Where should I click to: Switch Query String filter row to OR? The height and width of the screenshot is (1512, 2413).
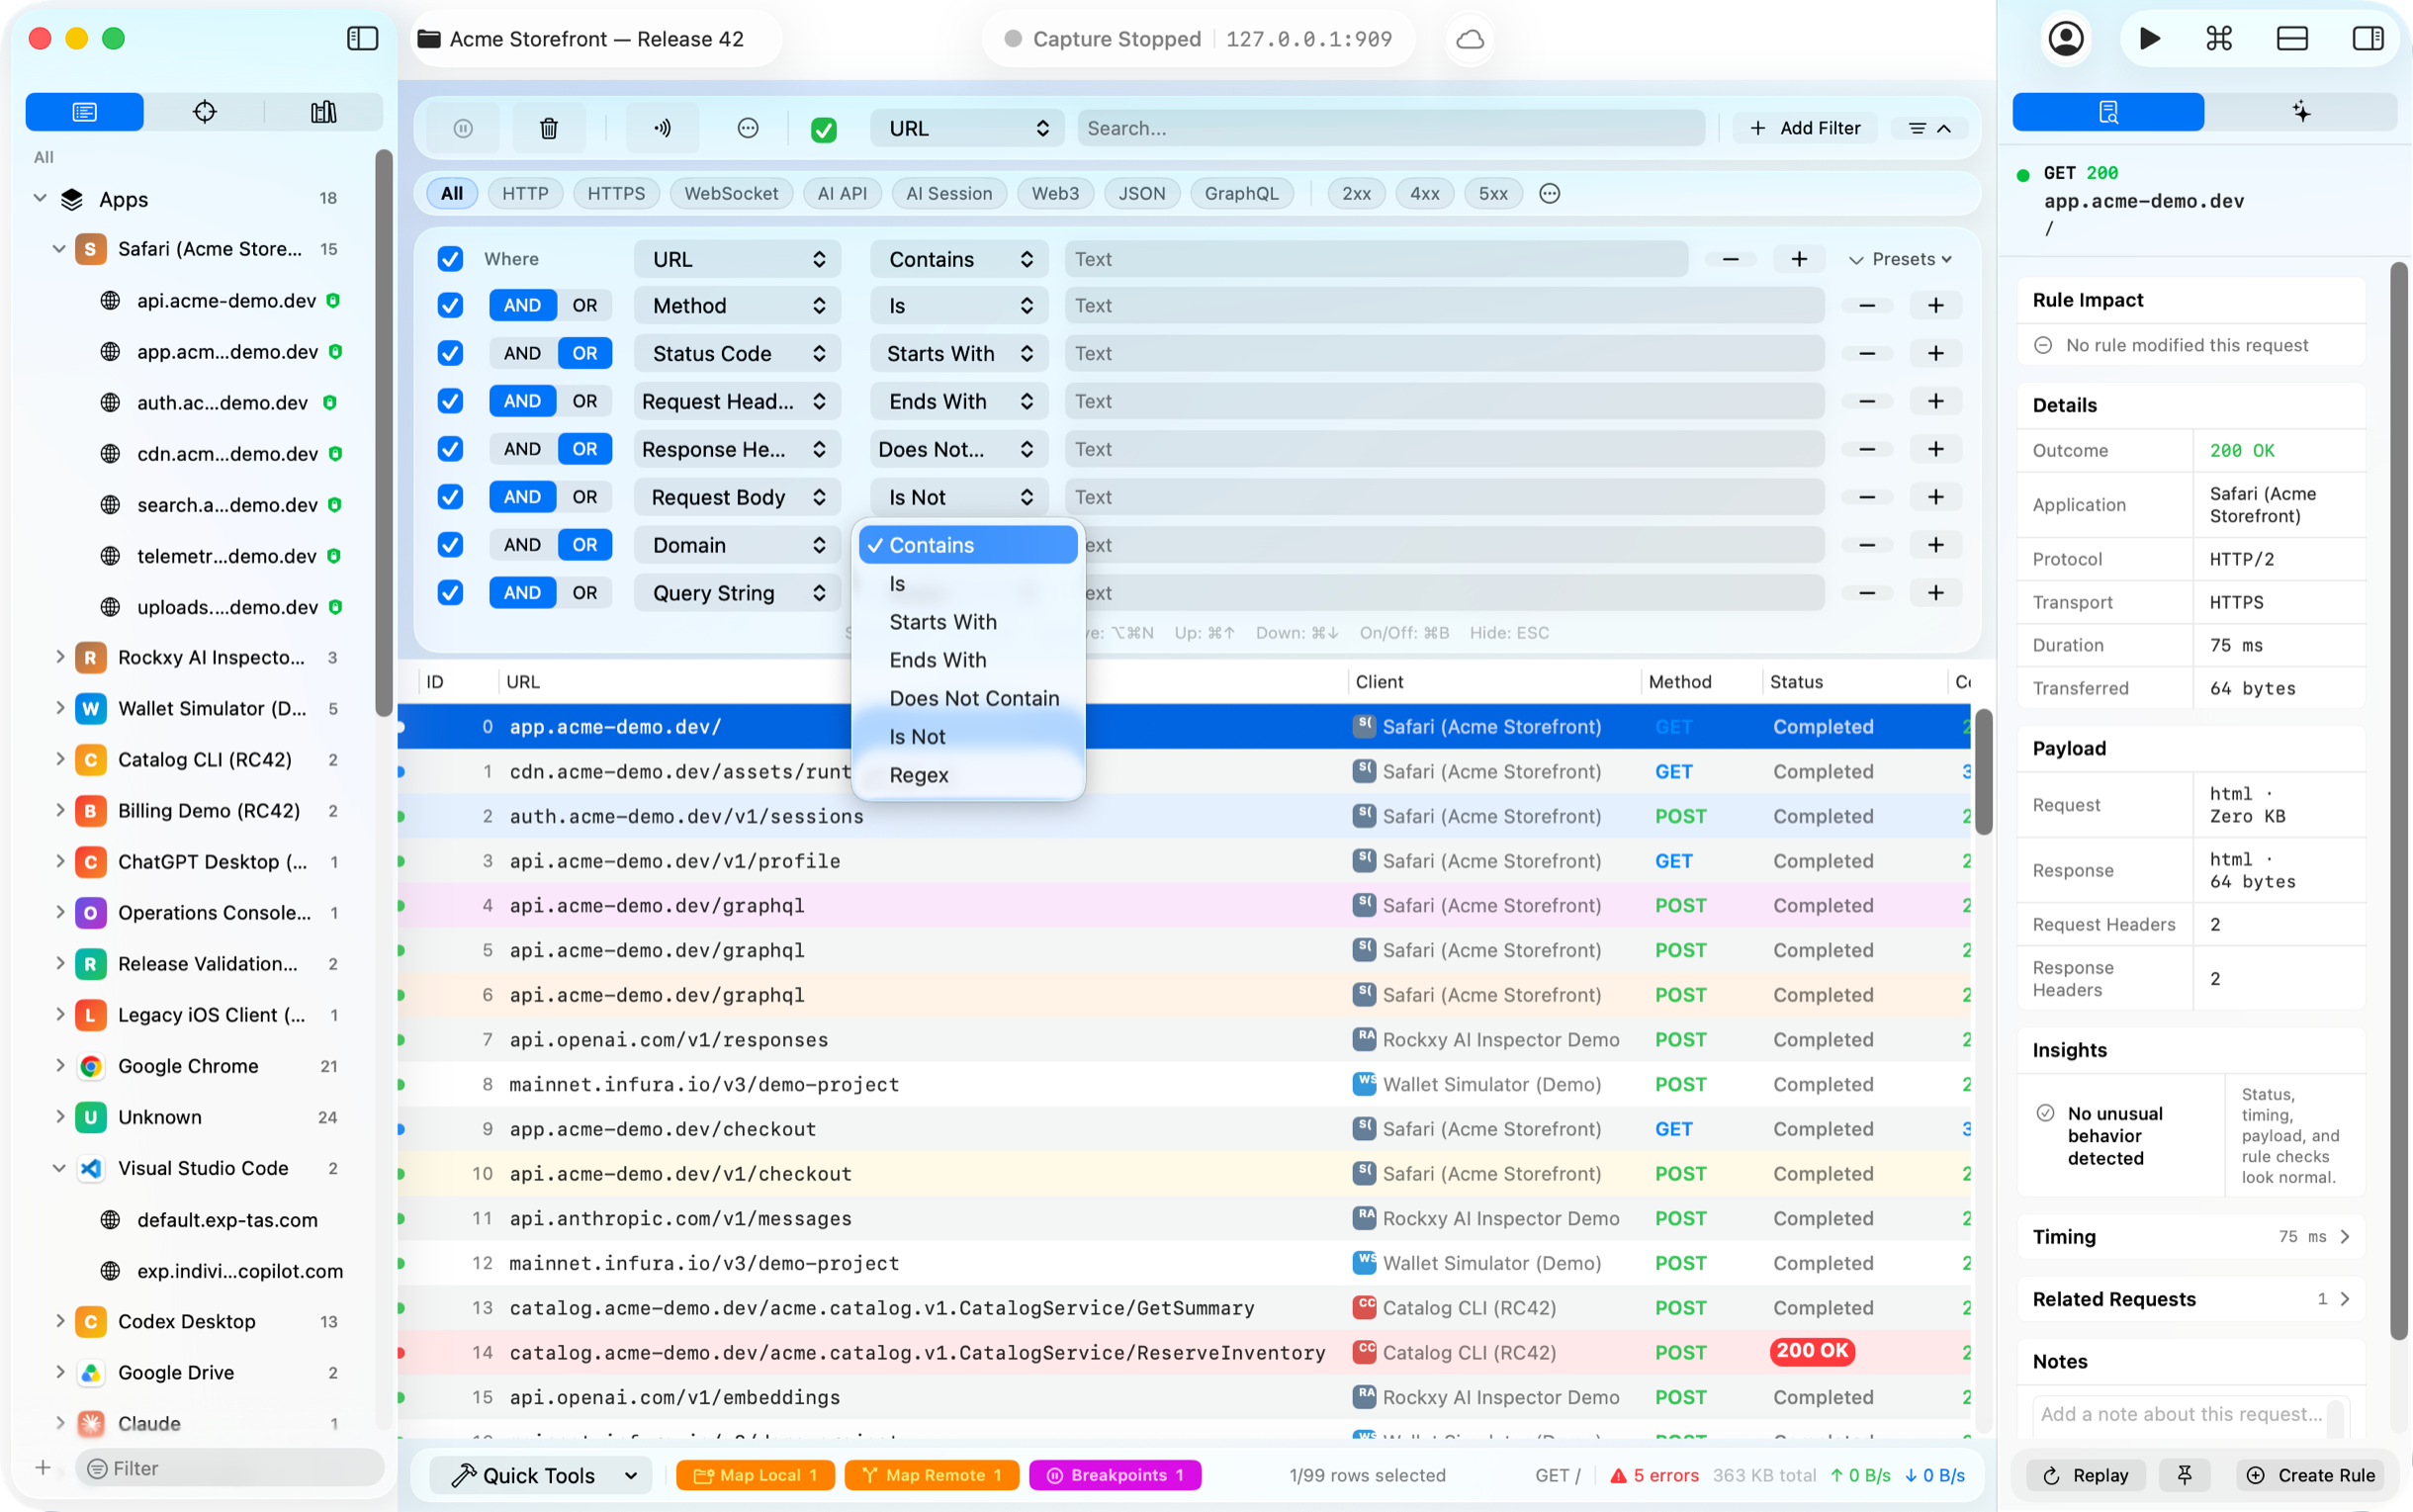[584, 593]
